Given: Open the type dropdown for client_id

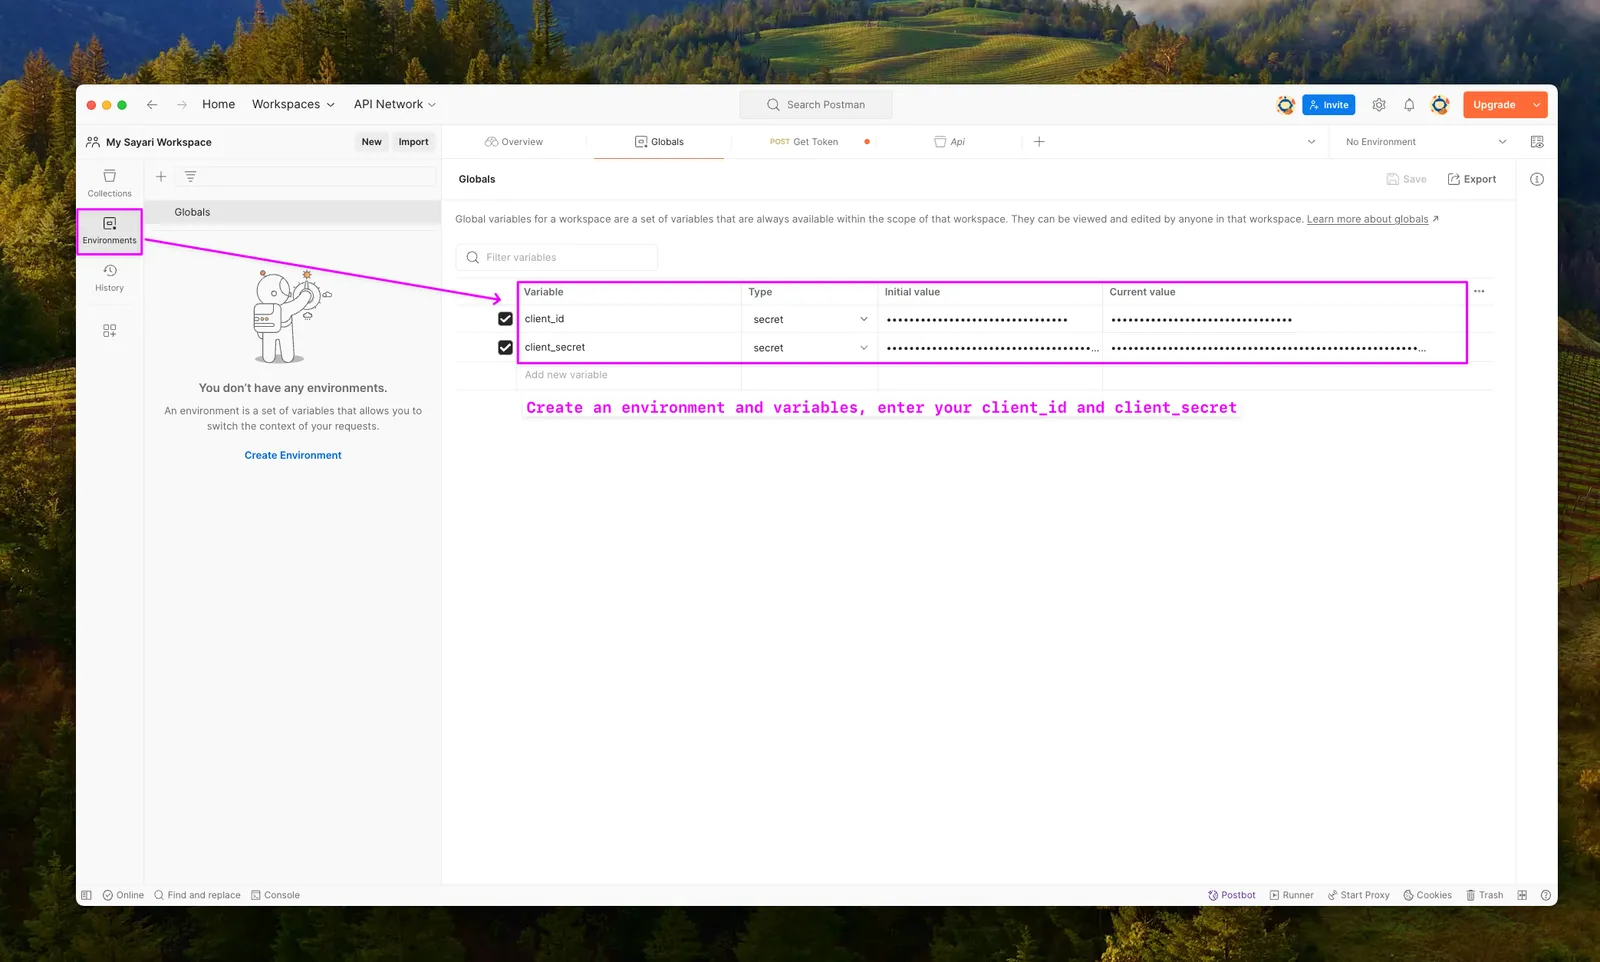Looking at the screenshot, I should [x=809, y=319].
